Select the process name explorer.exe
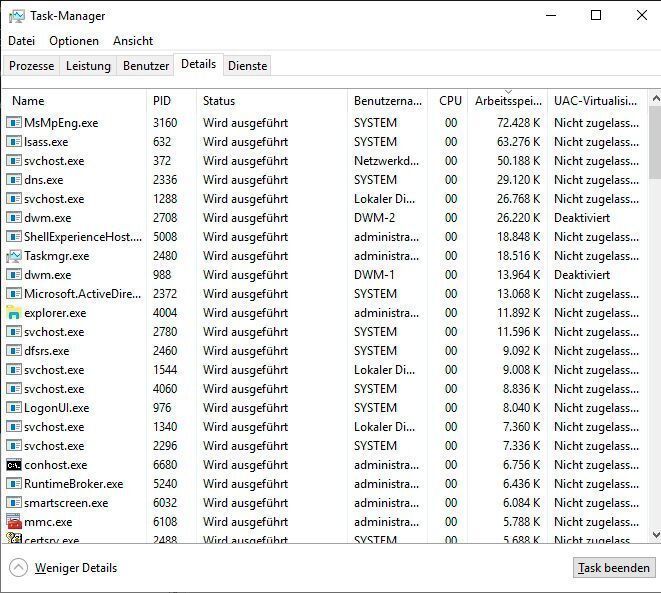Viewport: 661px width, 593px height. [x=55, y=313]
